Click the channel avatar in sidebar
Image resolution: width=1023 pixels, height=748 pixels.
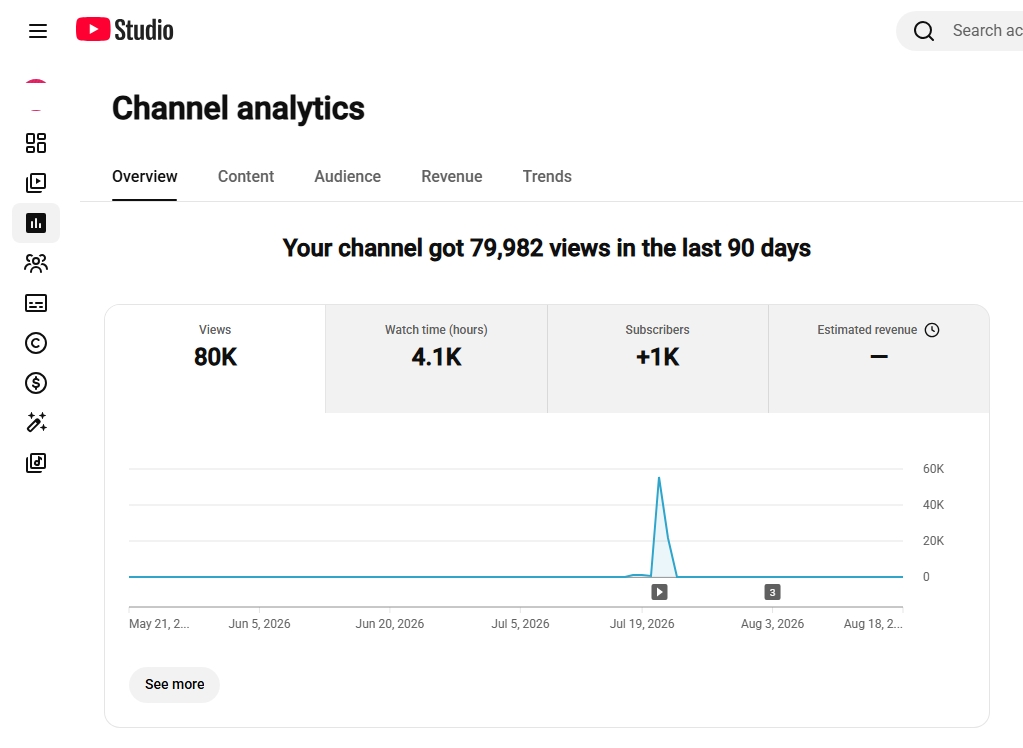point(36,95)
